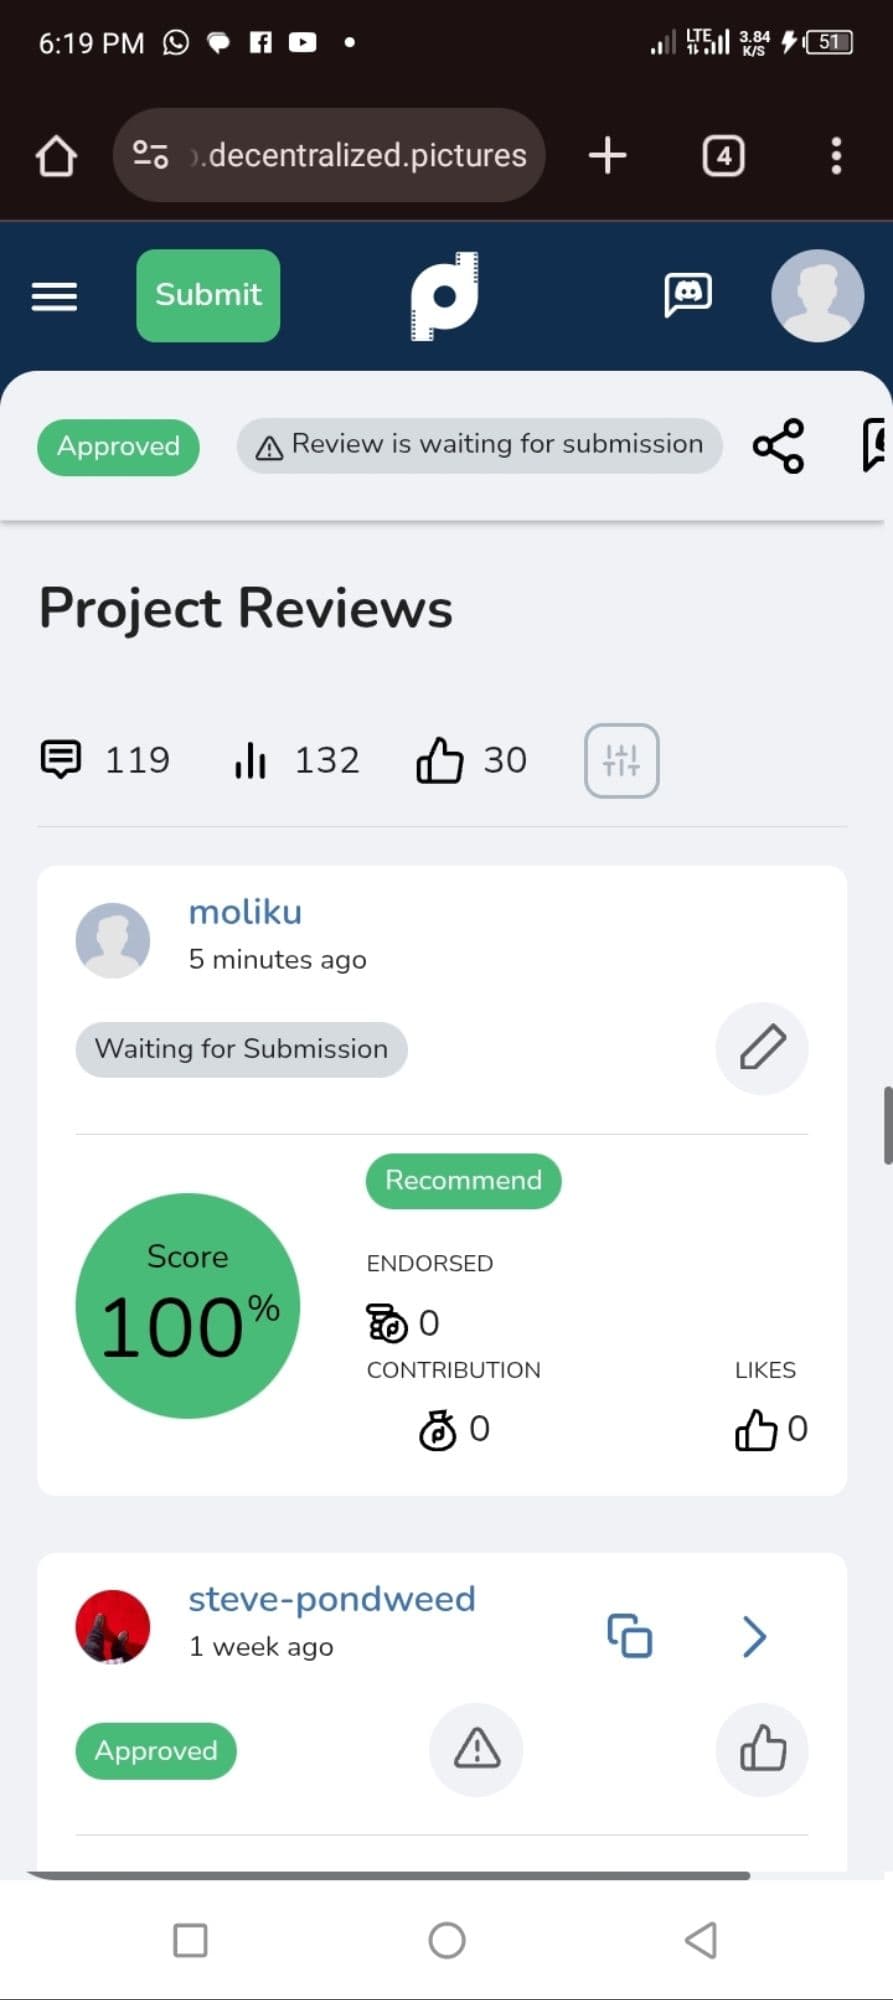Screen dimensions: 893x2000
Task: Click the Decentralized Pictures logo
Action: tap(445, 296)
